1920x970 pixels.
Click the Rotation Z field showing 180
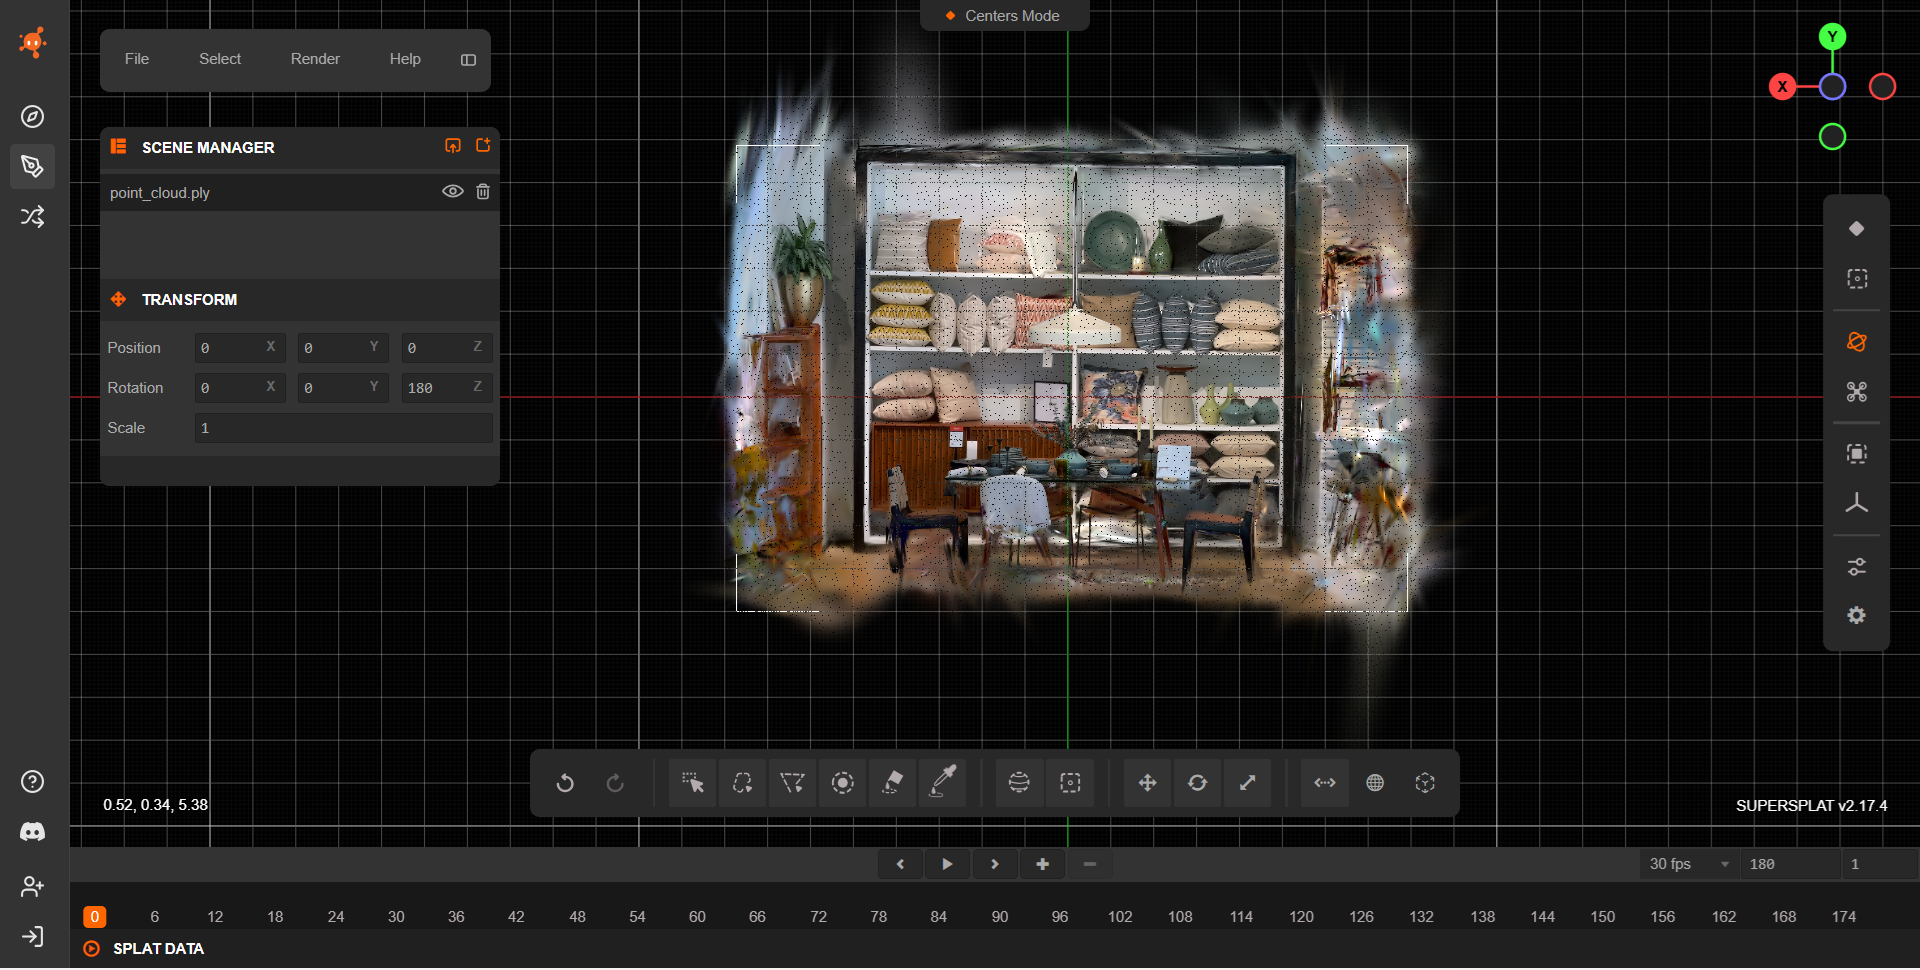click(x=447, y=387)
